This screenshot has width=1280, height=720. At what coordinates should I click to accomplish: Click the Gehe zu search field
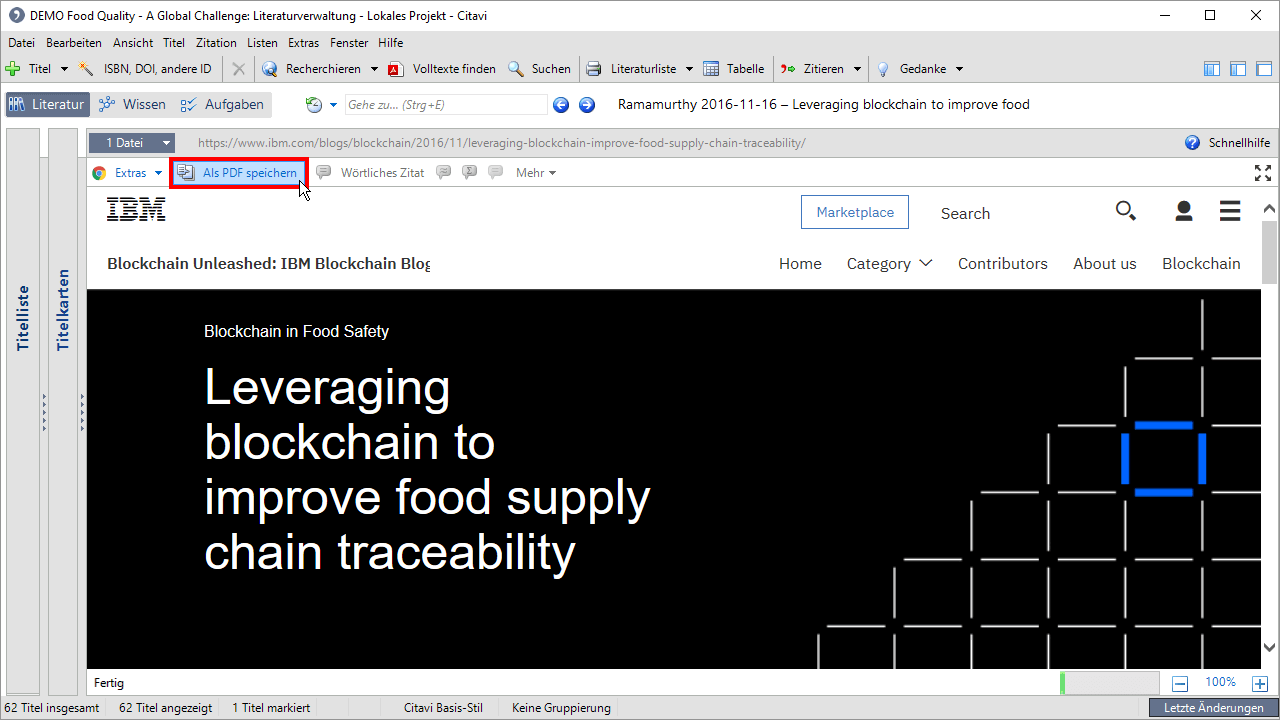tap(445, 105)
